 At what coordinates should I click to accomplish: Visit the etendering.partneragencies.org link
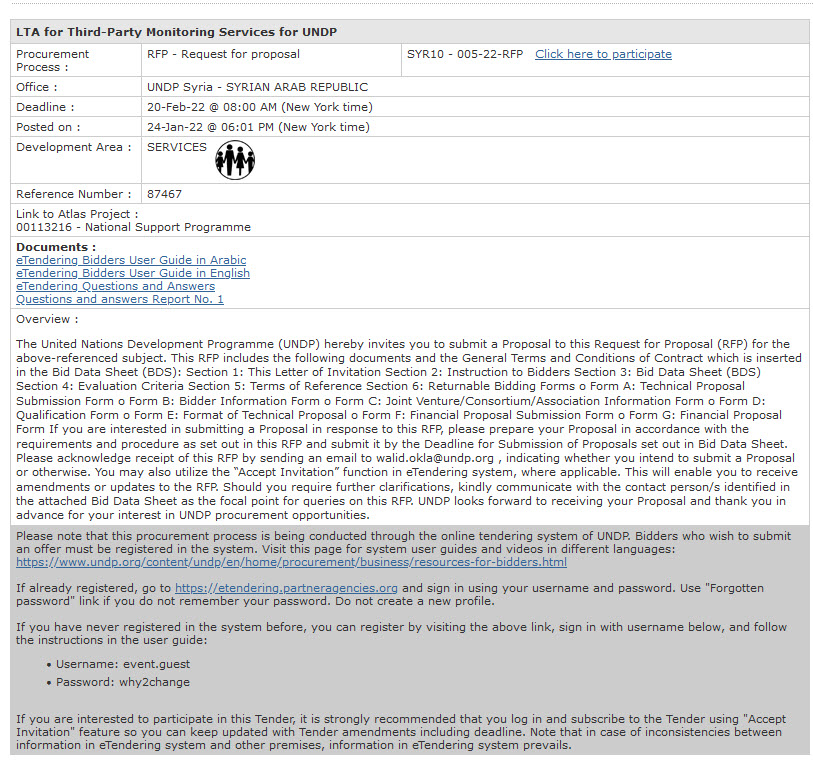286,588
